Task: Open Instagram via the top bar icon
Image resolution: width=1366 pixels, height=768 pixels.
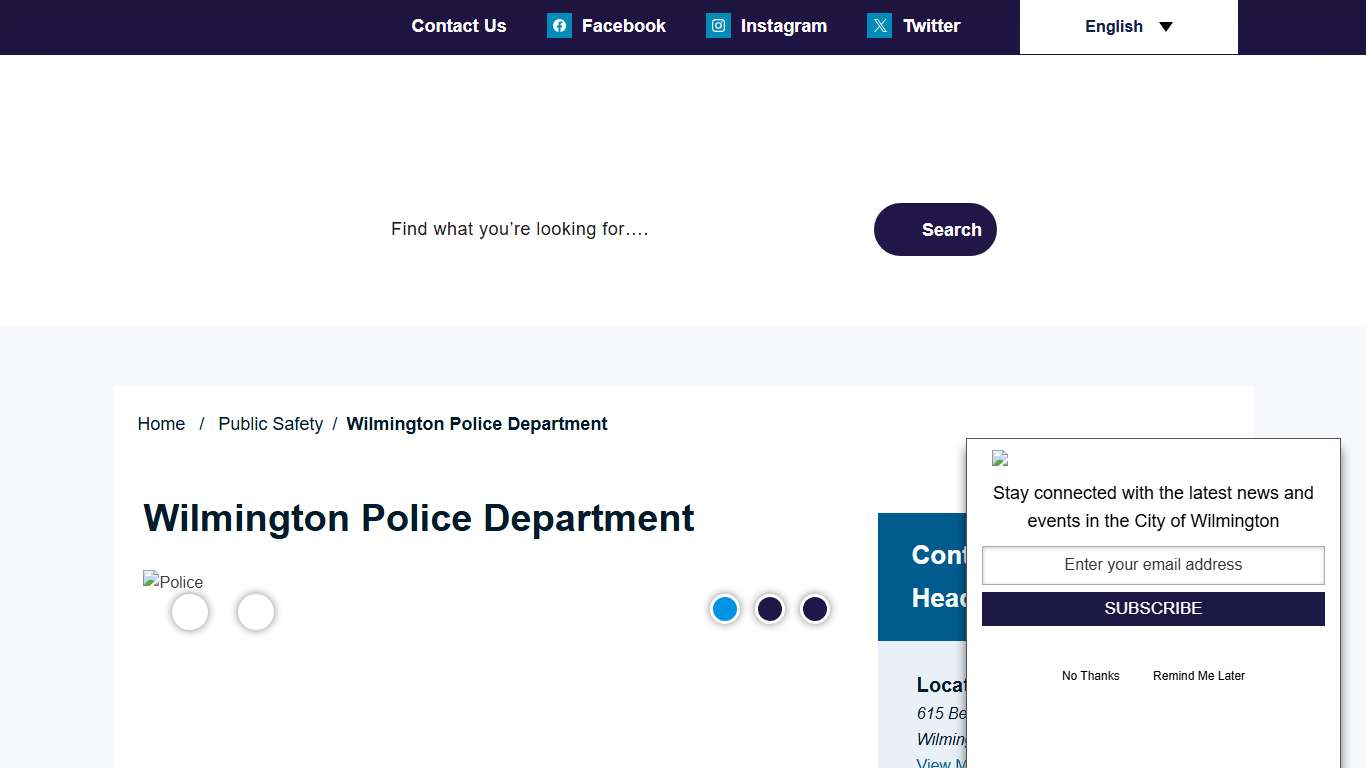Action: pyautogui.click(x=718, y=25)
